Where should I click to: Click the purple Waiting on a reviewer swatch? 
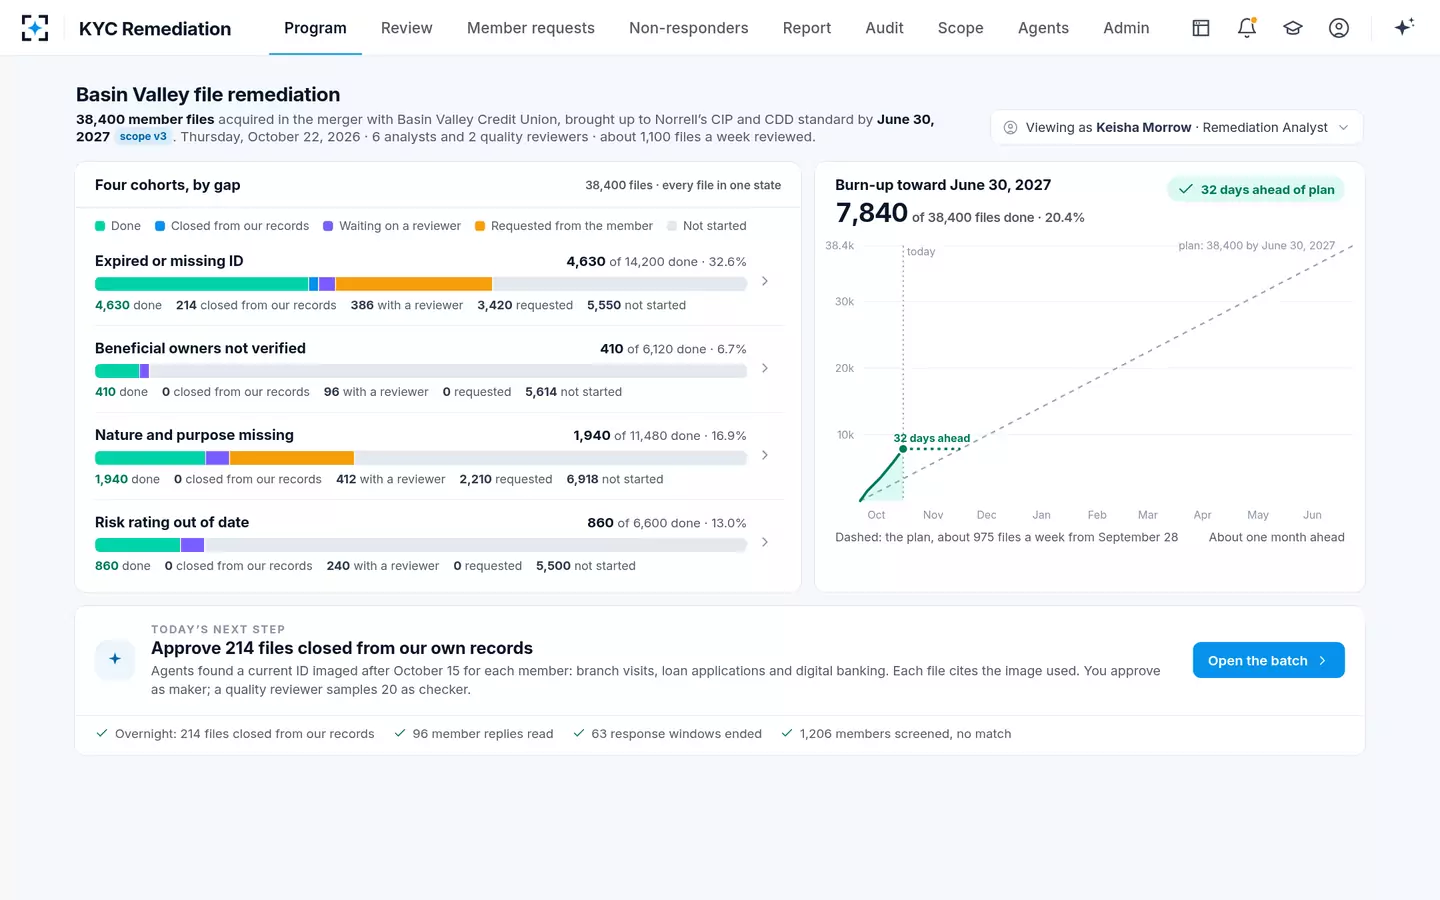328,226
